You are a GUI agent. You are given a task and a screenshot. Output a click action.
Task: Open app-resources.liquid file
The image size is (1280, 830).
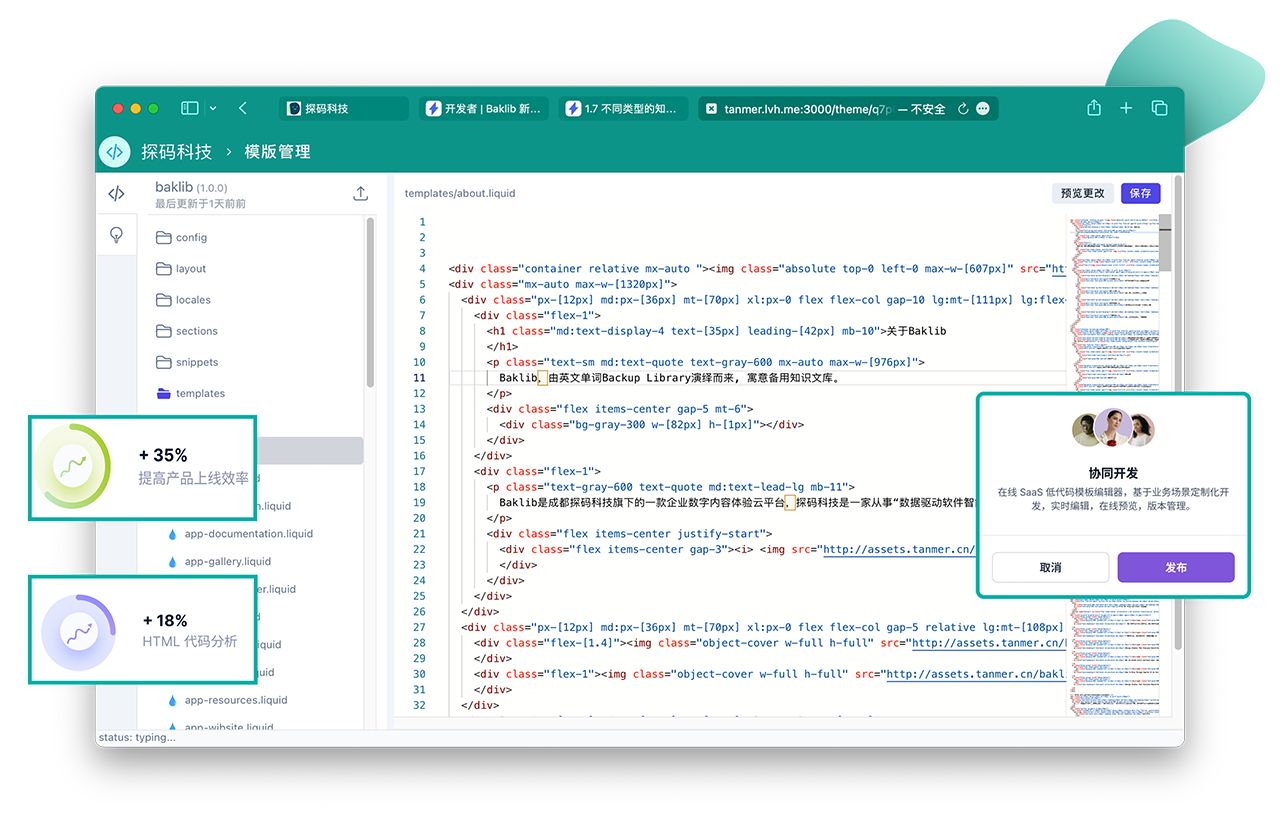[x=236, y=700]
